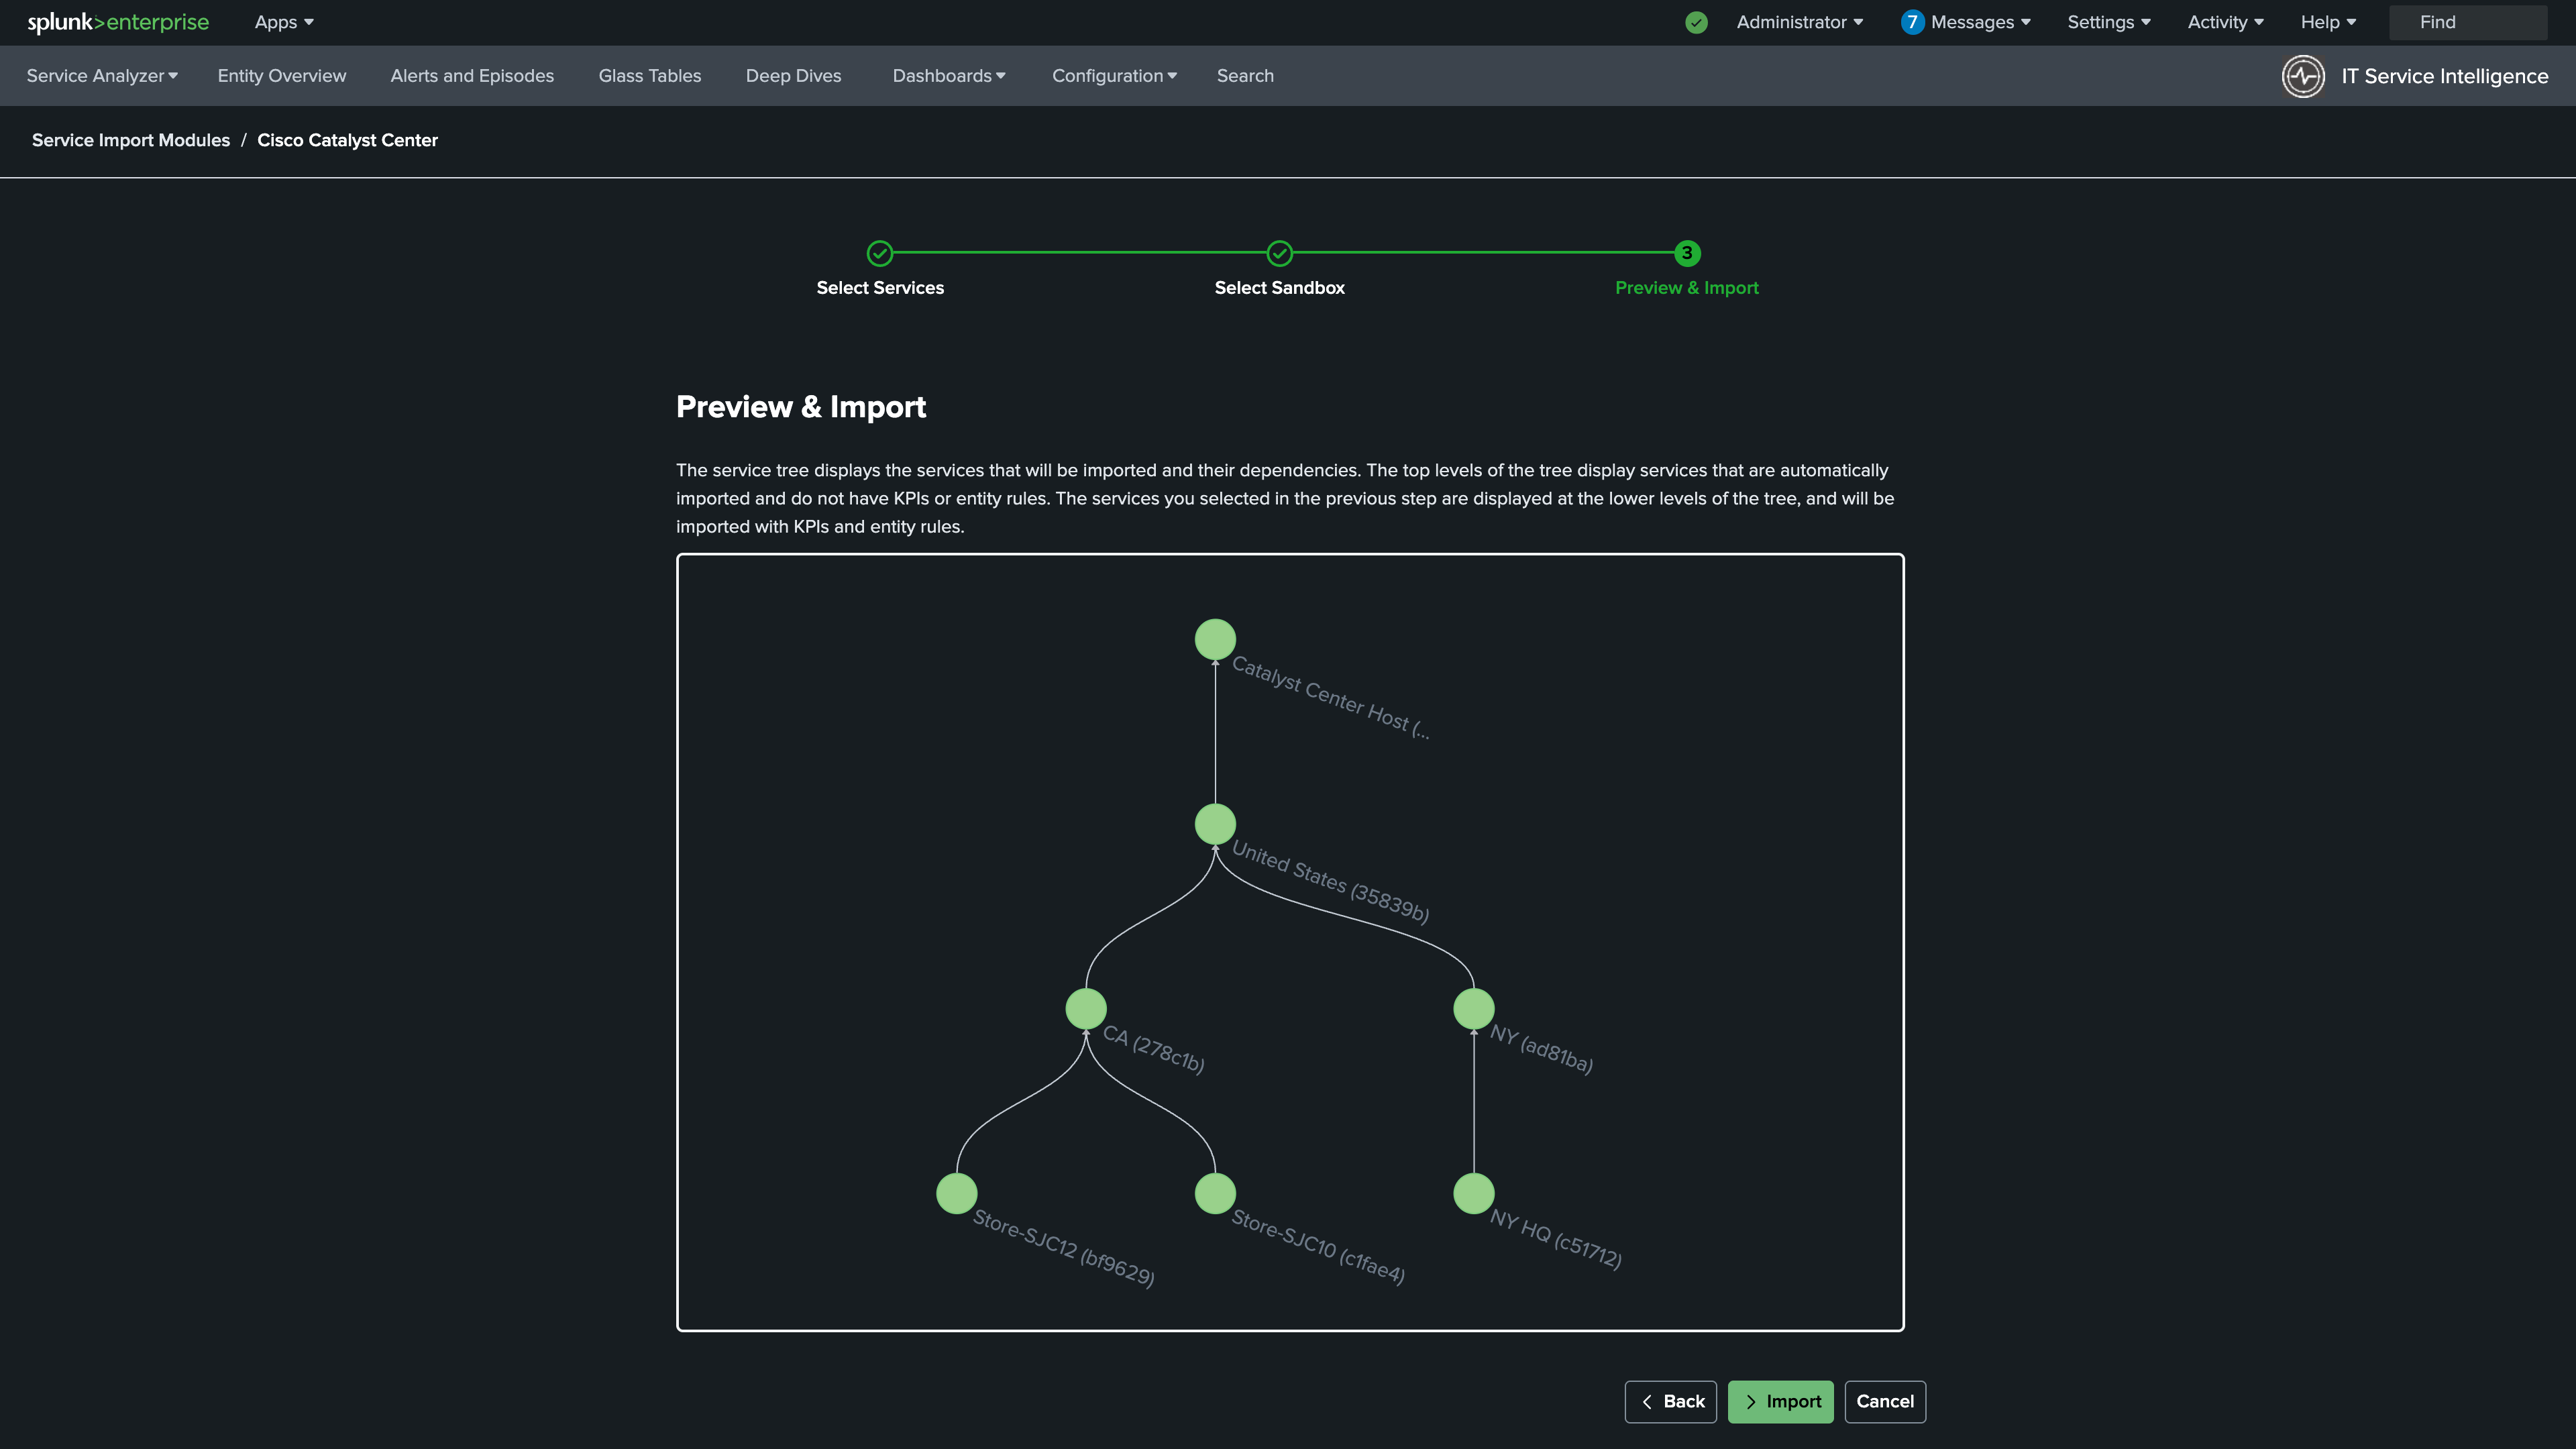Click the green Import button
Viewport: 2576px width, 1449px height.
(x=1781, y=1401)
